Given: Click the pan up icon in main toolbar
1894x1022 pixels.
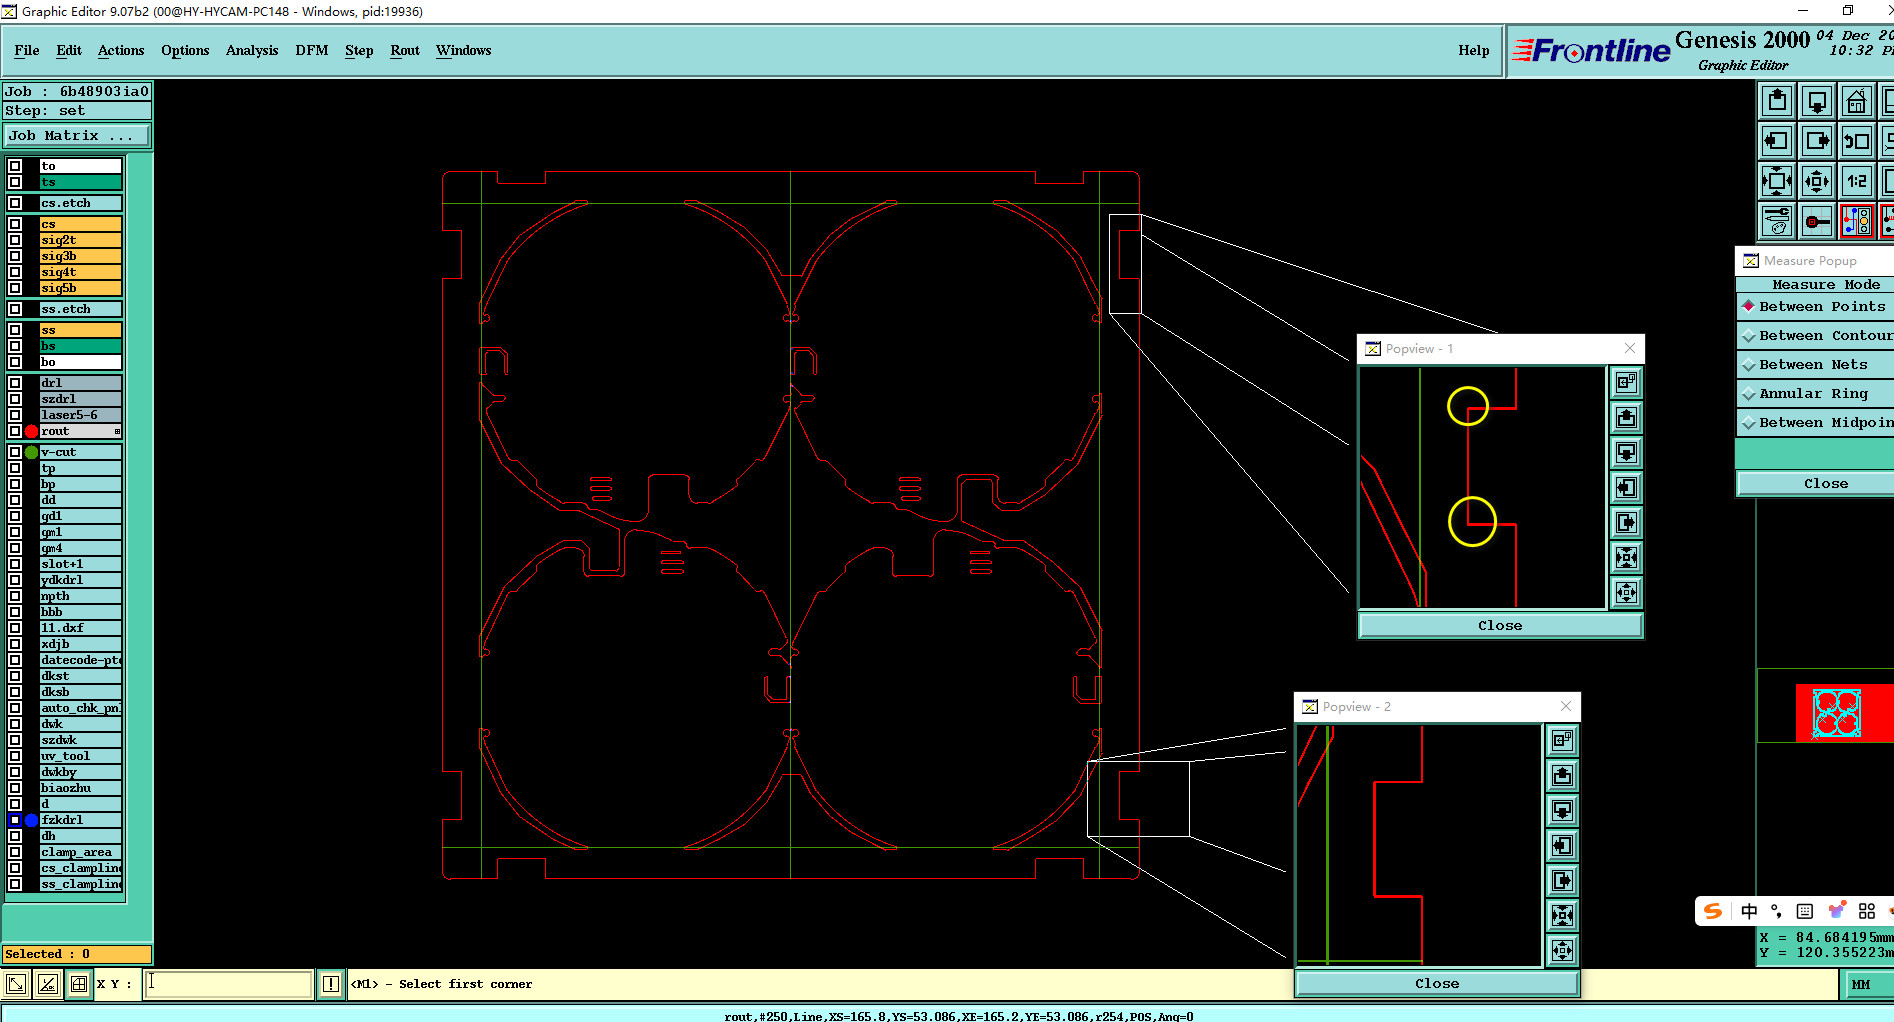Looking at the screenshot, I should [x=1777, y=101].
